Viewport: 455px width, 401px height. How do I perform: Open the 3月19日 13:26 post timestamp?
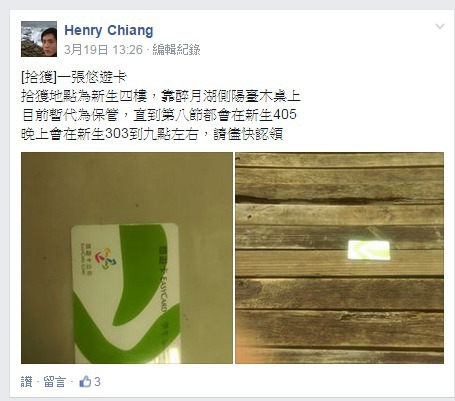tap(103, 50)
